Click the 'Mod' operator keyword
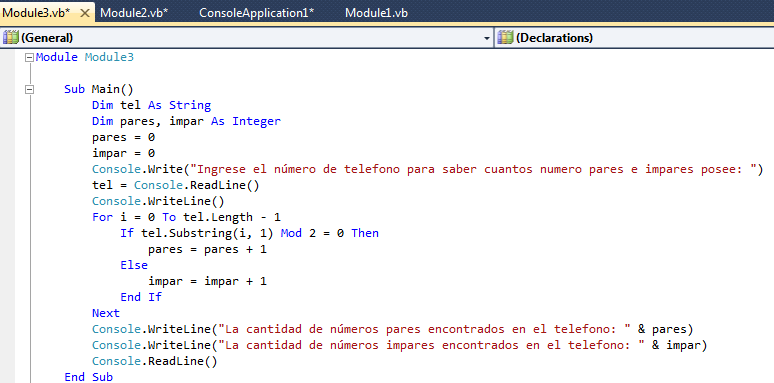 click(x=291, y=233)
